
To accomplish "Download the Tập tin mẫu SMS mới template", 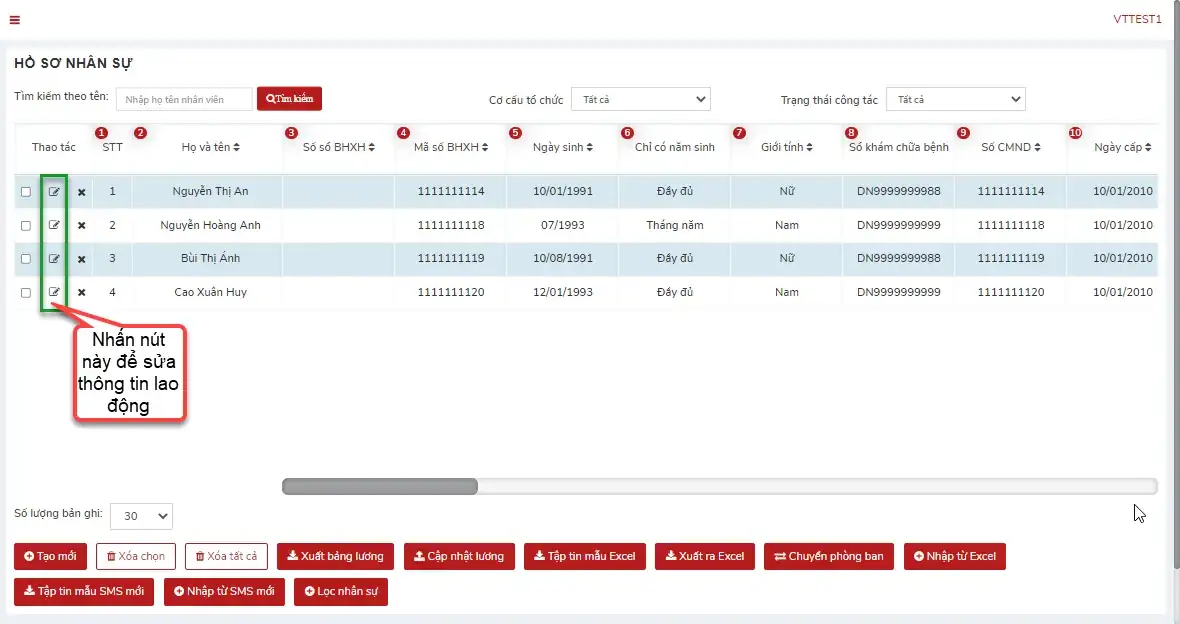I will pyautogui.click(x=84, y=592).
